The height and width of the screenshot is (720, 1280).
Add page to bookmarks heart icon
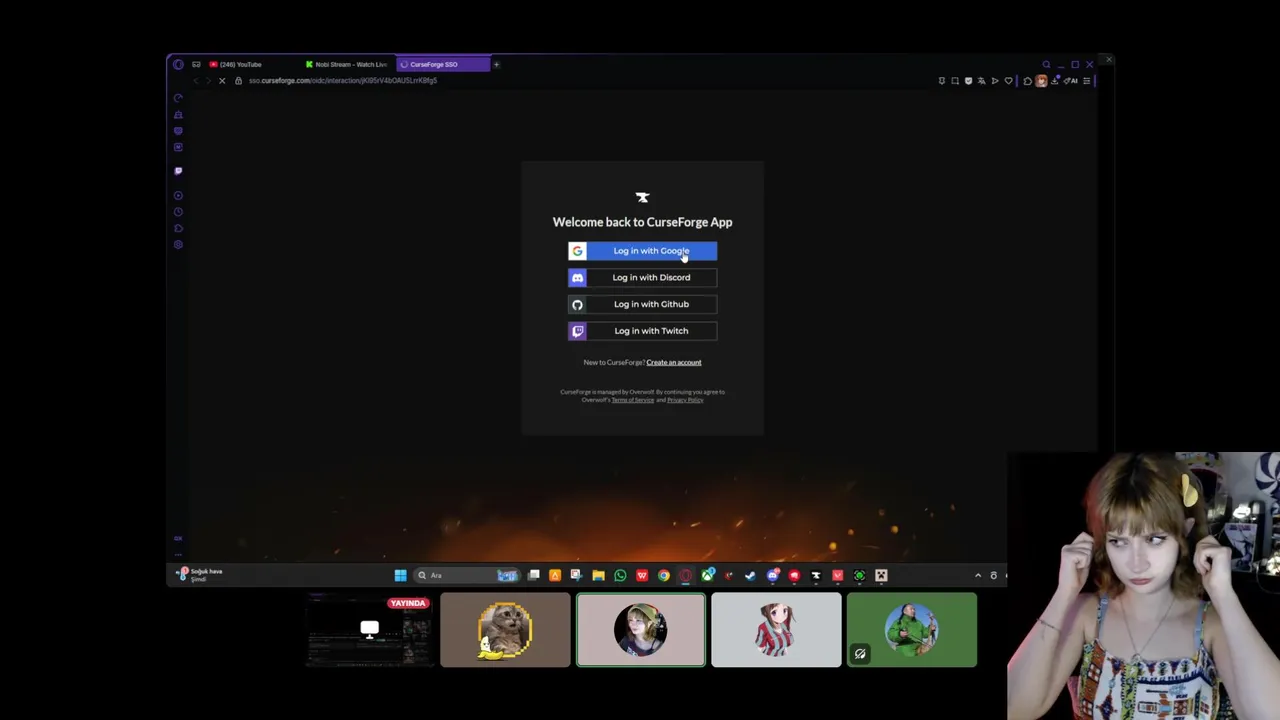click(1008, 81)
